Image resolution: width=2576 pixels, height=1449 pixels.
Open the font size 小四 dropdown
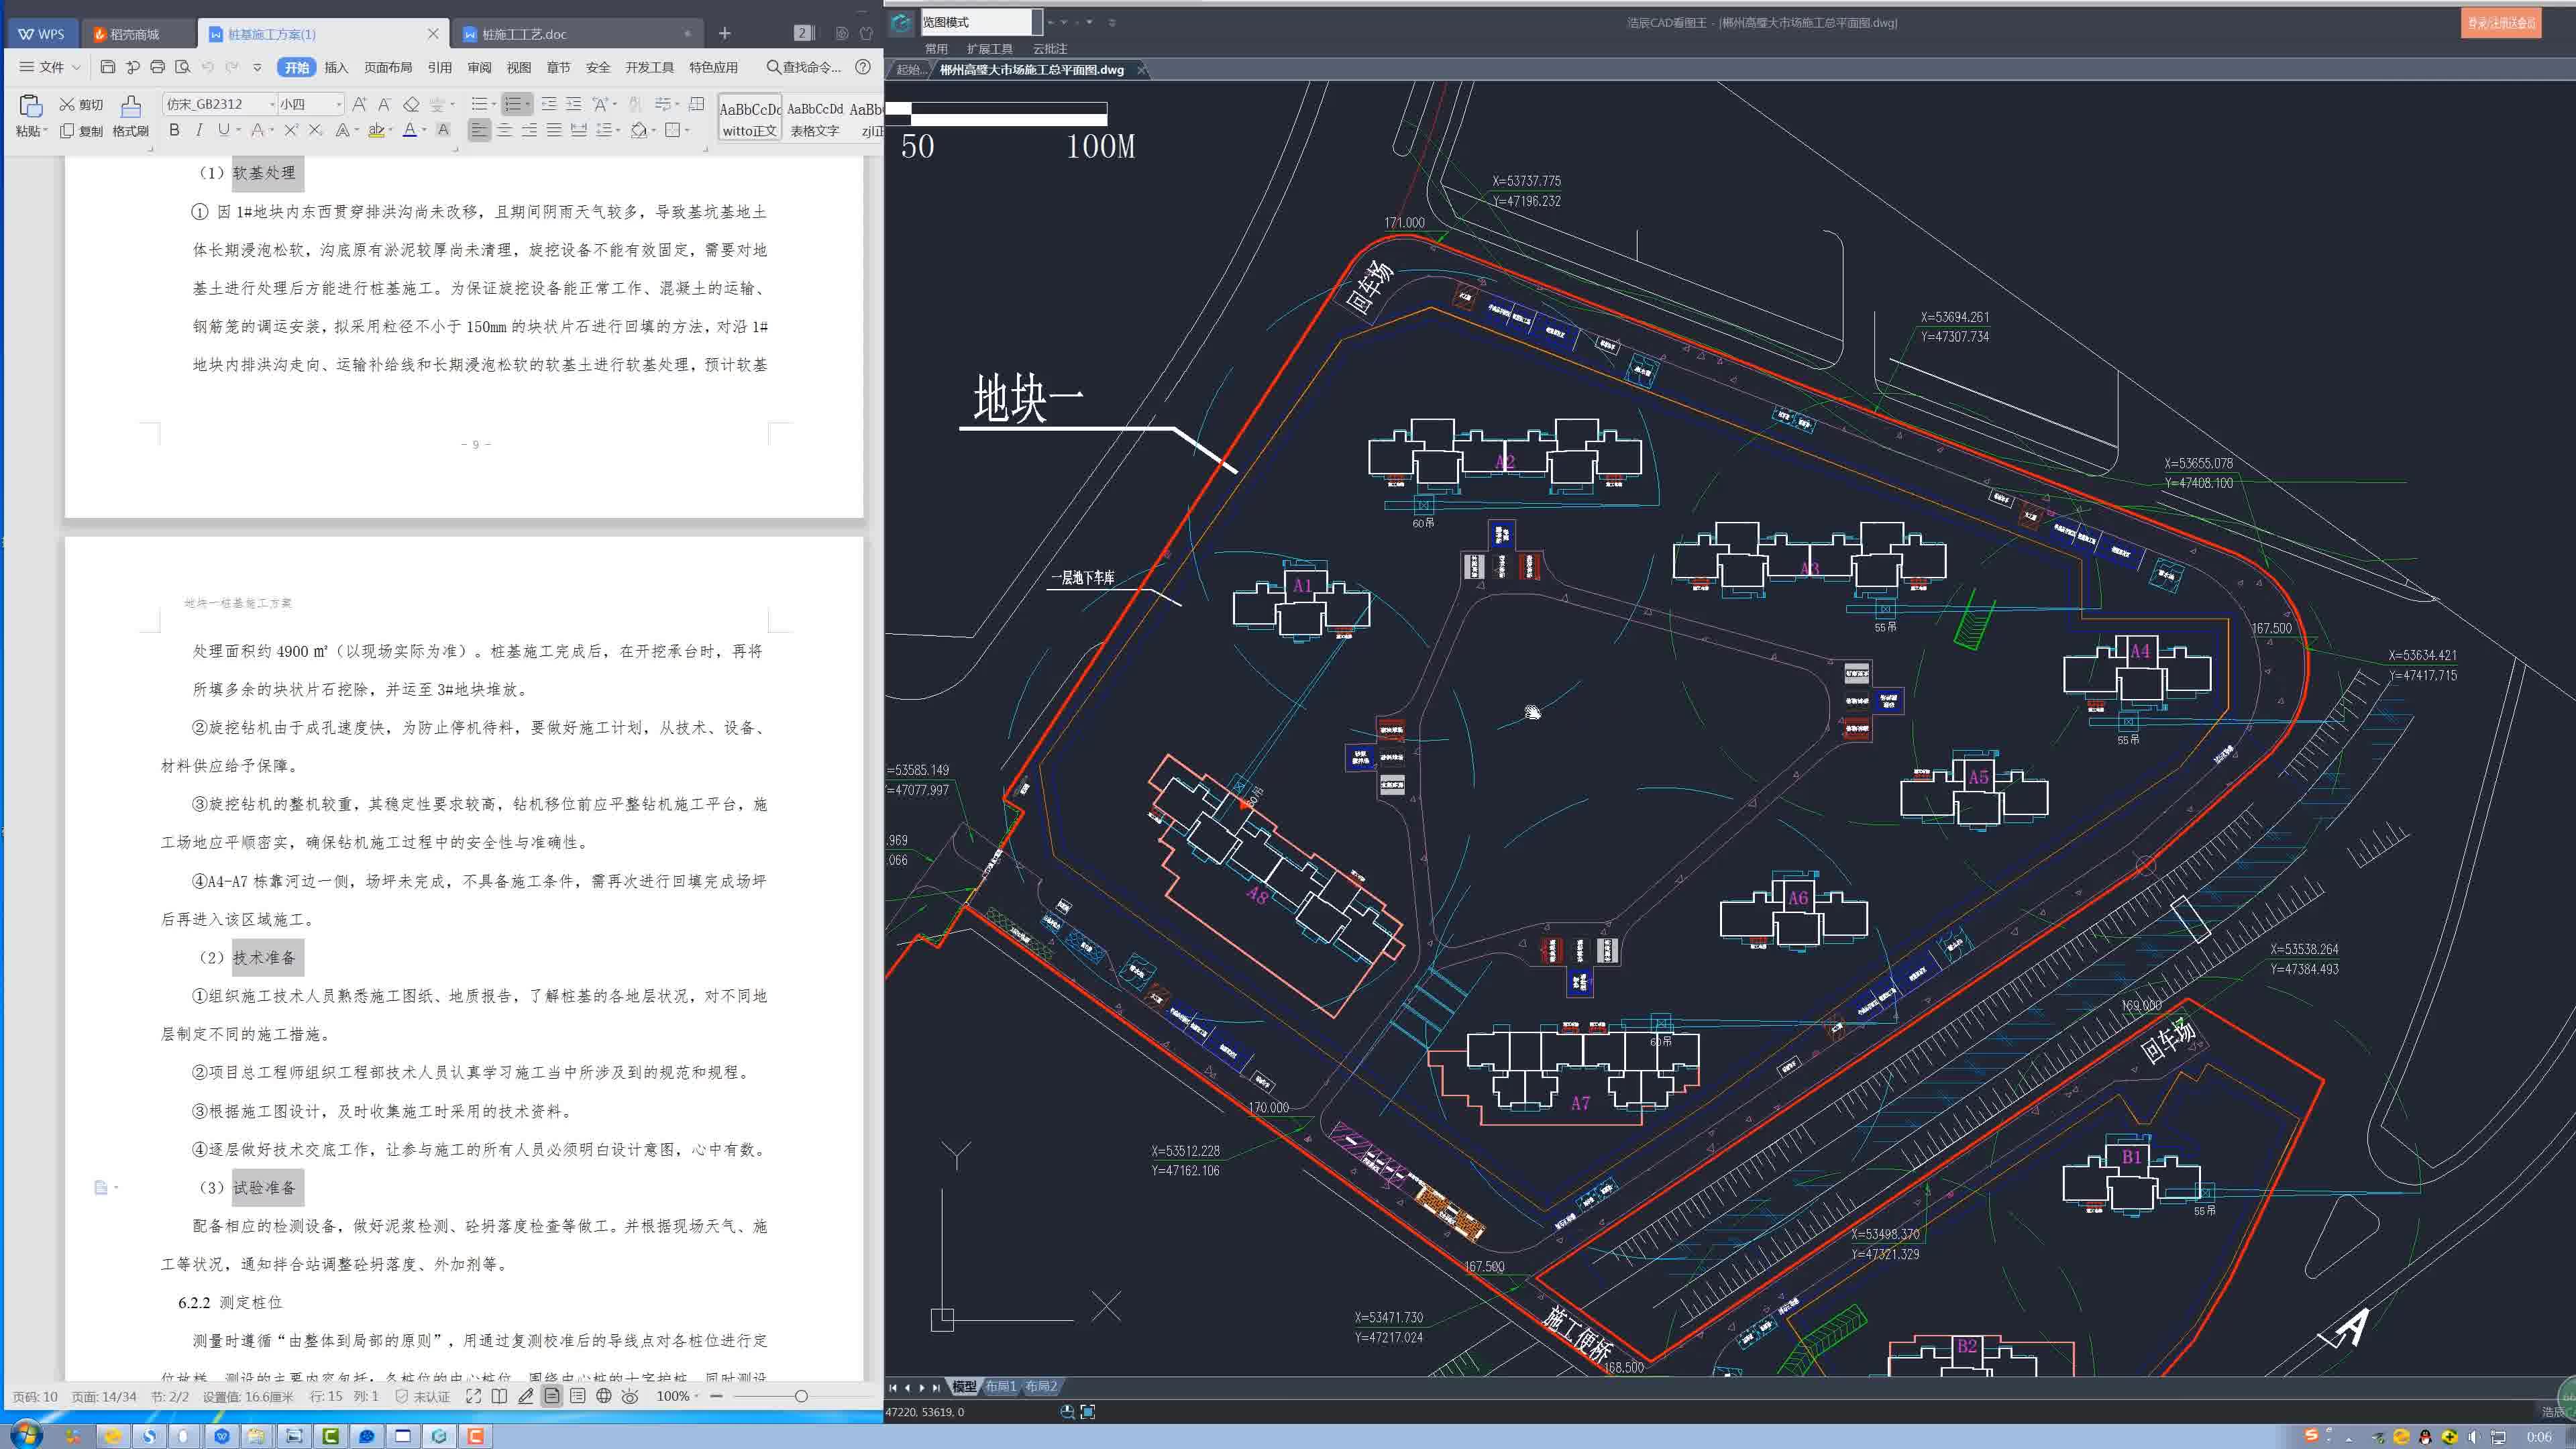338,104
